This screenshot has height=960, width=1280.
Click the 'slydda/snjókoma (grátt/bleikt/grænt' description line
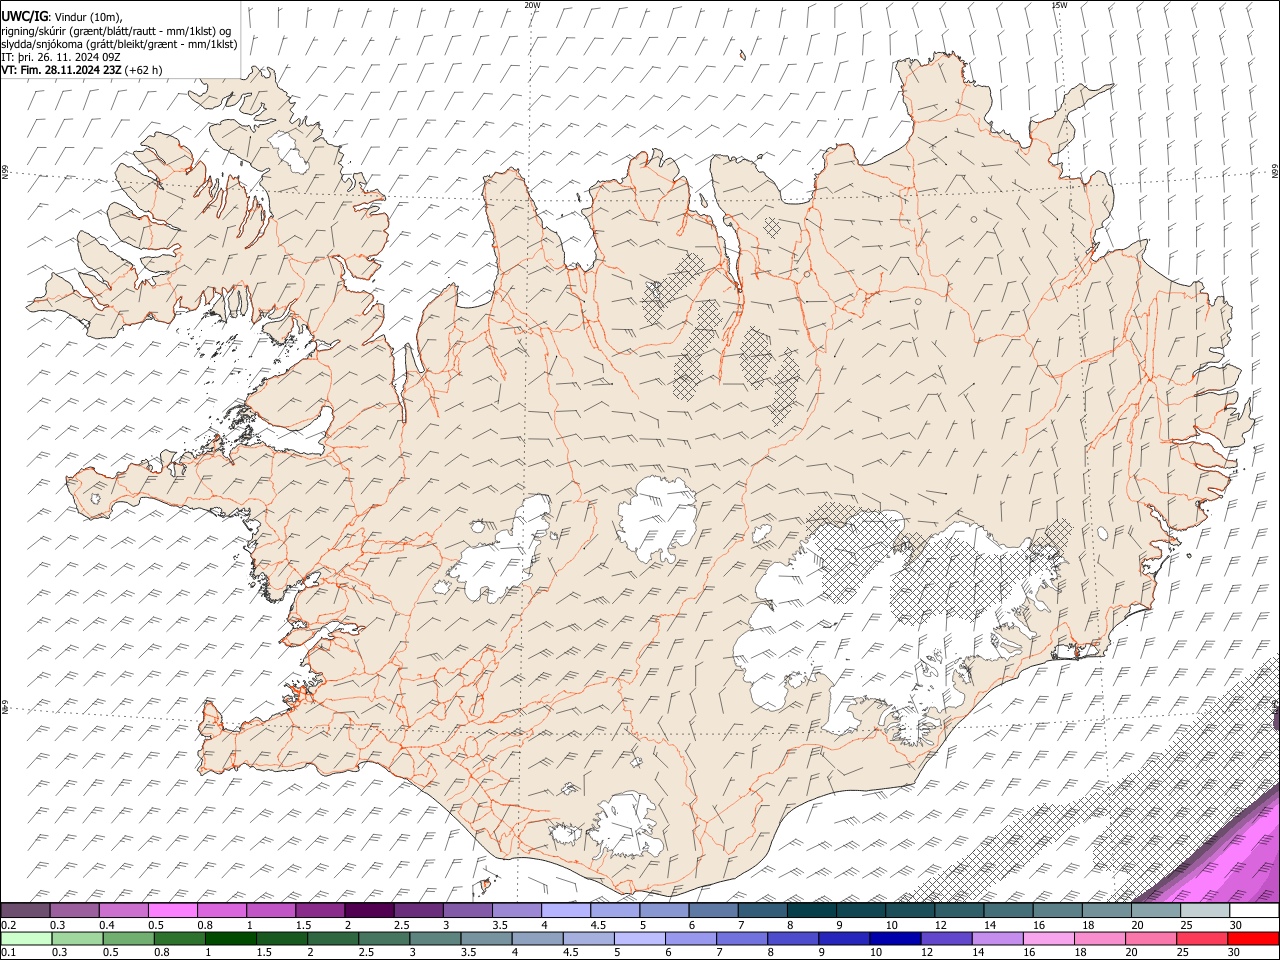click(119, 44)
